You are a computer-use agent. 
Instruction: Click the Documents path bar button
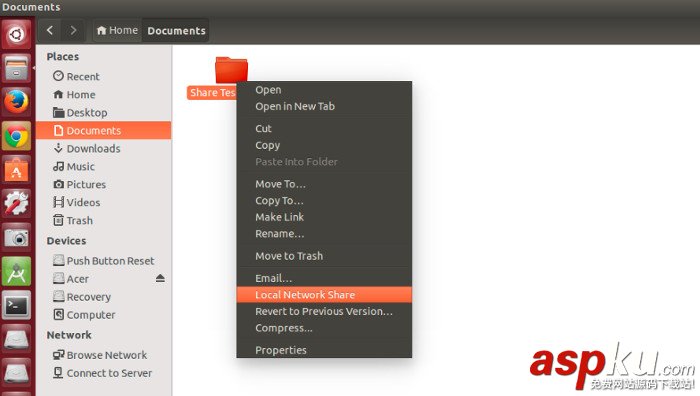(176, 30)
